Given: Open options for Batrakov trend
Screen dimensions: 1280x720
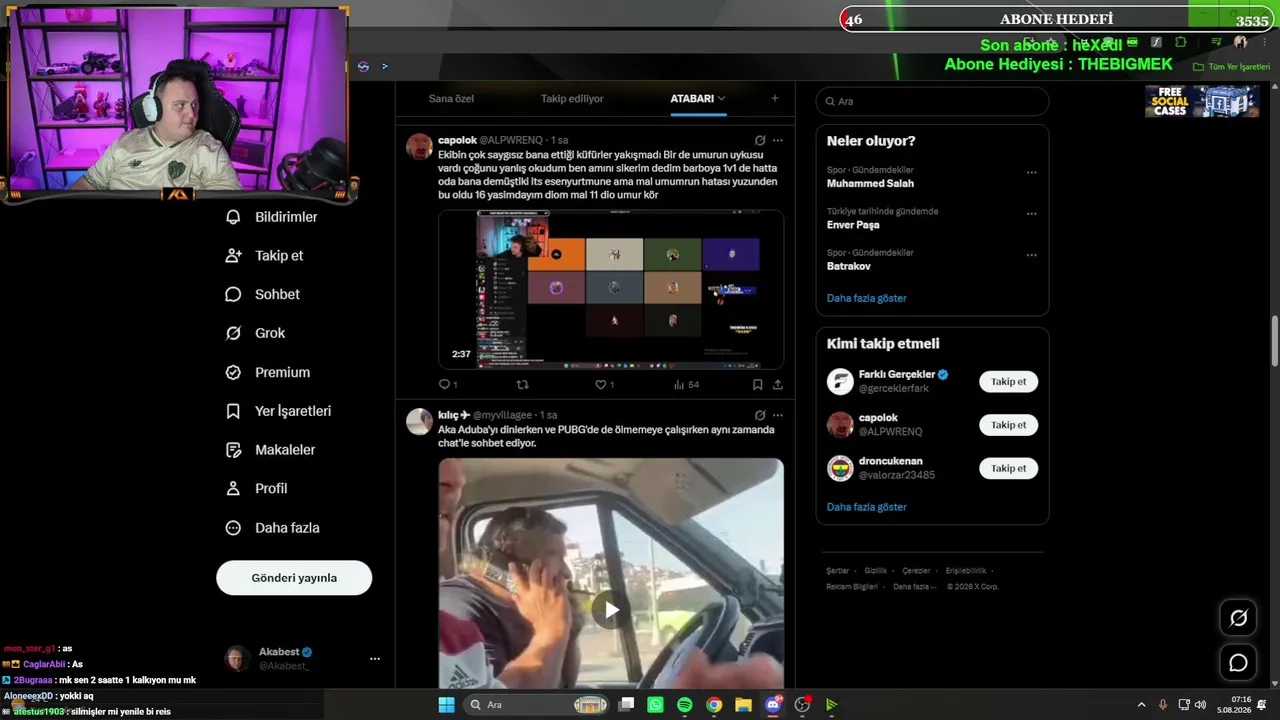Looking at the screenshot, I should (1031, 255).
